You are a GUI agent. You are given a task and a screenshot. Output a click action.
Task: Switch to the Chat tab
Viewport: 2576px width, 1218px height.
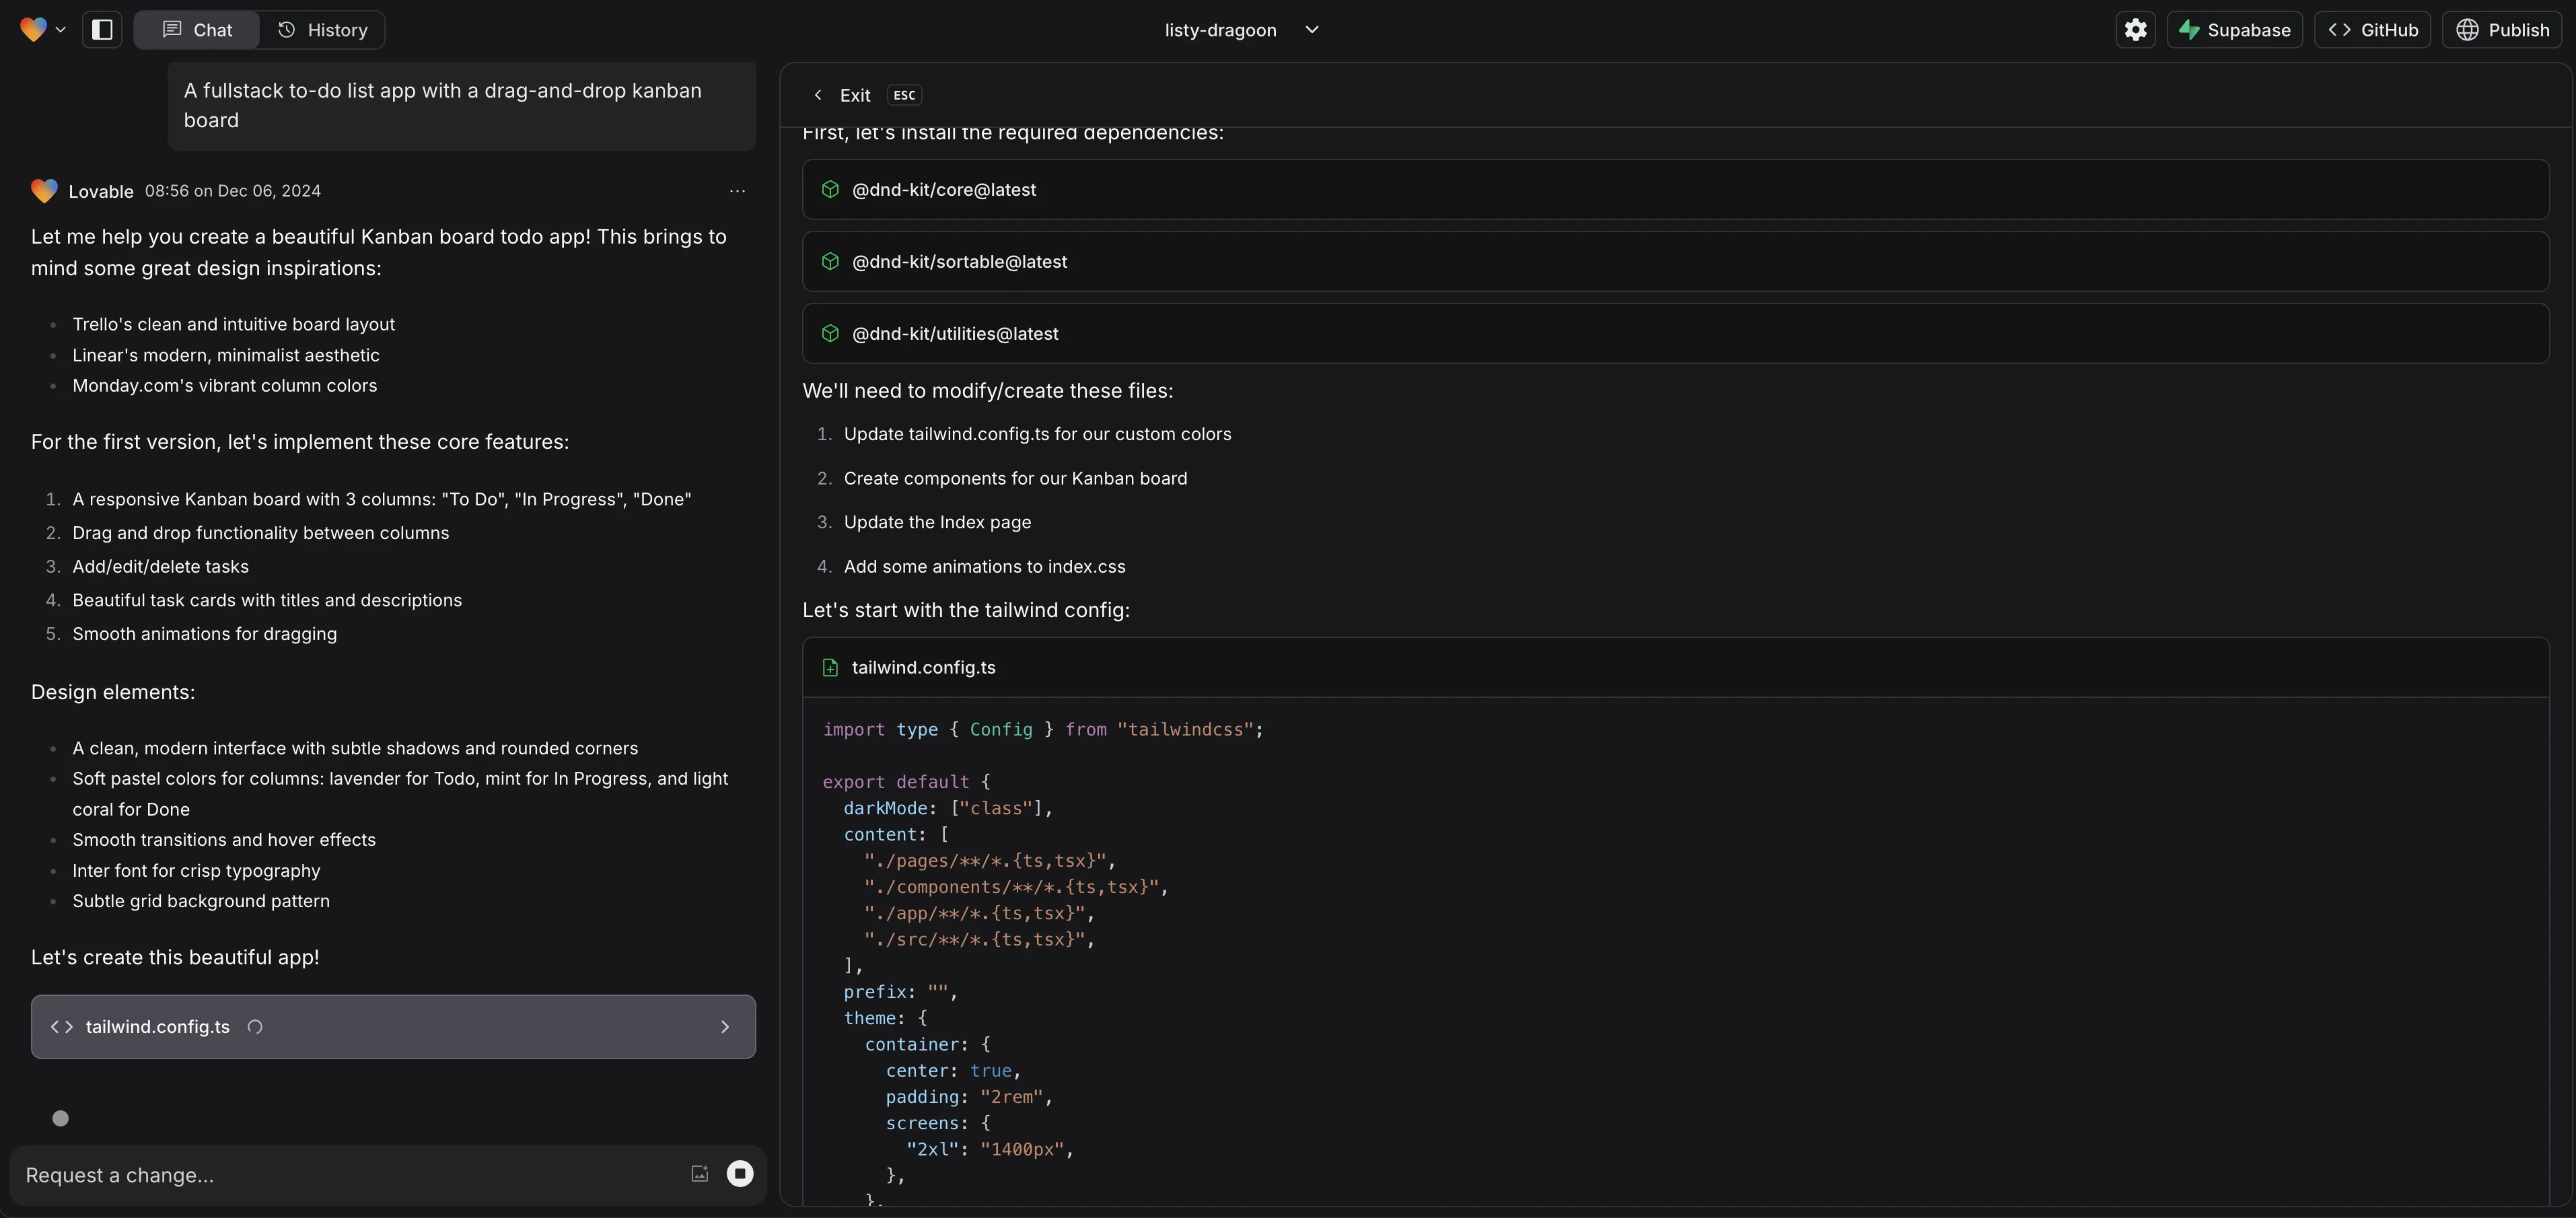(x=197, y=30)
